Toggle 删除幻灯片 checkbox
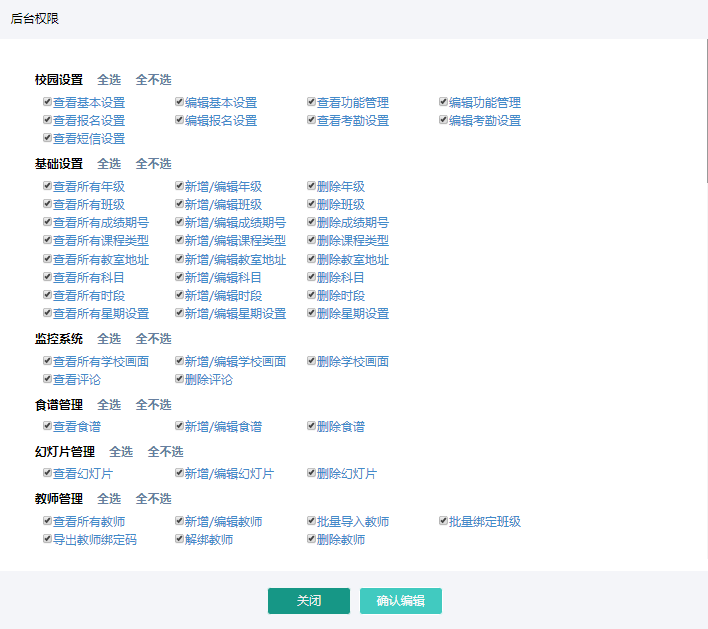The image size is (708, 629). point(311,473)
